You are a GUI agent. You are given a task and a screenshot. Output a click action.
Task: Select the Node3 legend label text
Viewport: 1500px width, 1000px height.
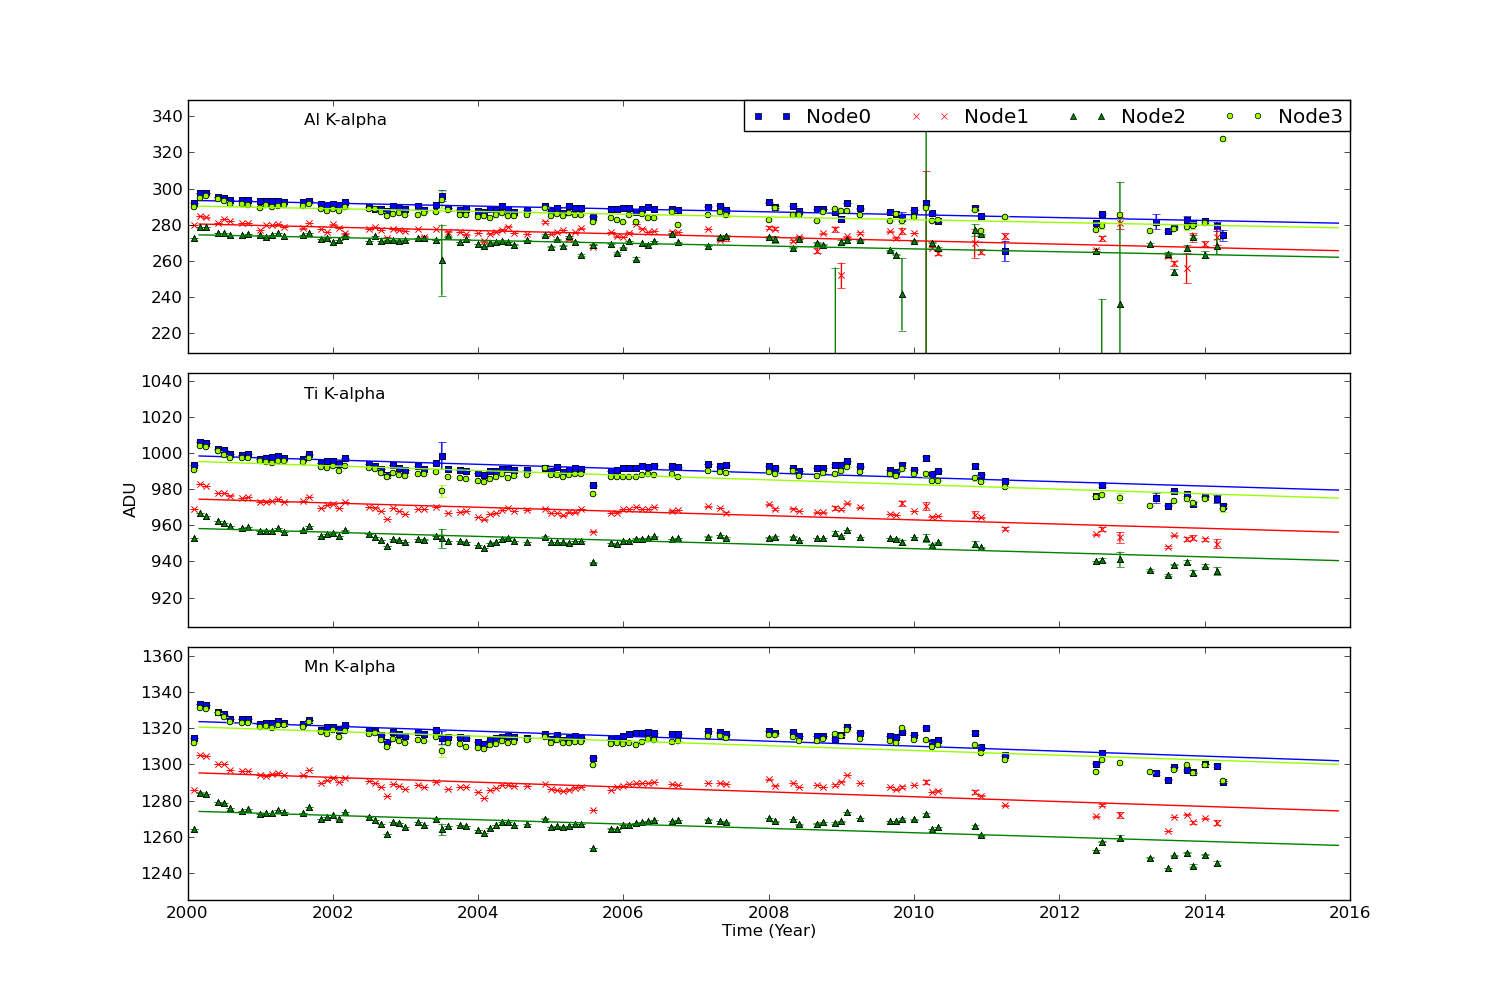click(x=1310, y=117)
